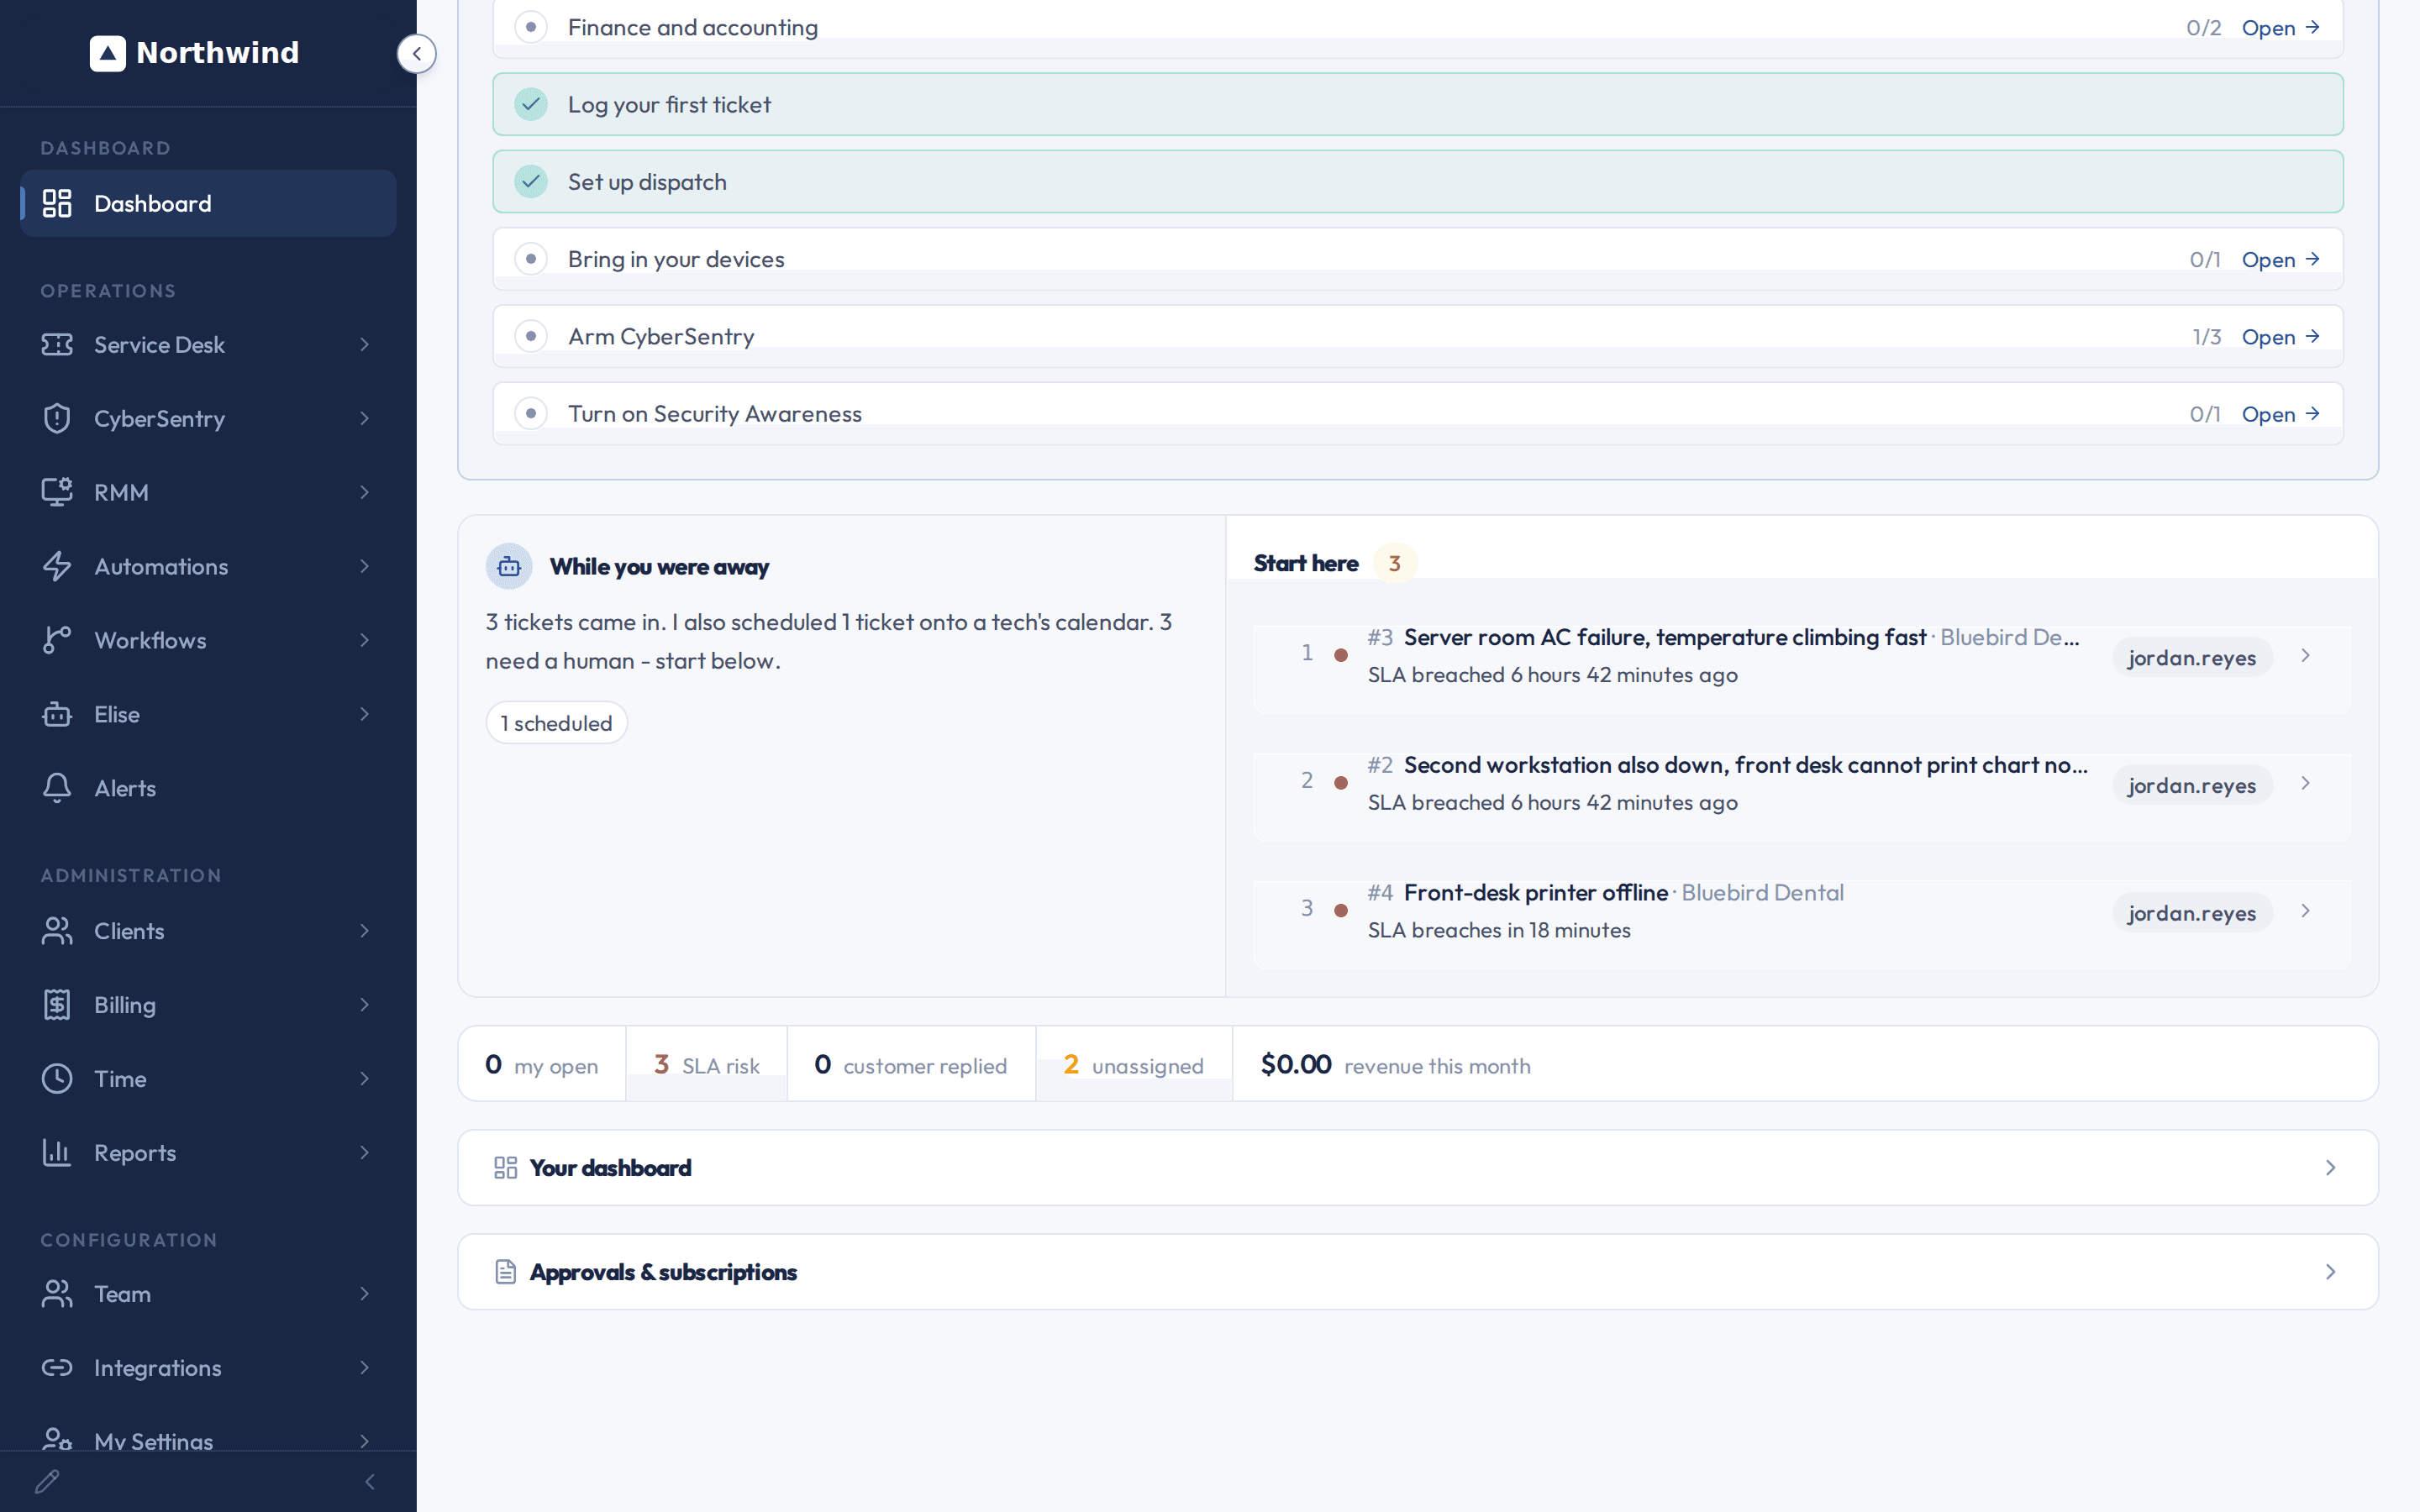Toggle the Set up dispatch checkmark
Screen dimensions: 2420x1512
[x=531, y=181]
